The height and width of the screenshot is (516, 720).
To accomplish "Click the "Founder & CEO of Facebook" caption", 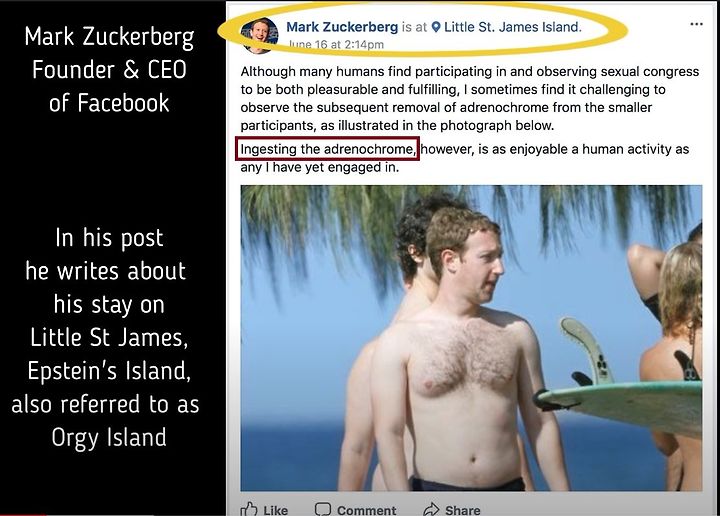I will [x=109, y=86].
